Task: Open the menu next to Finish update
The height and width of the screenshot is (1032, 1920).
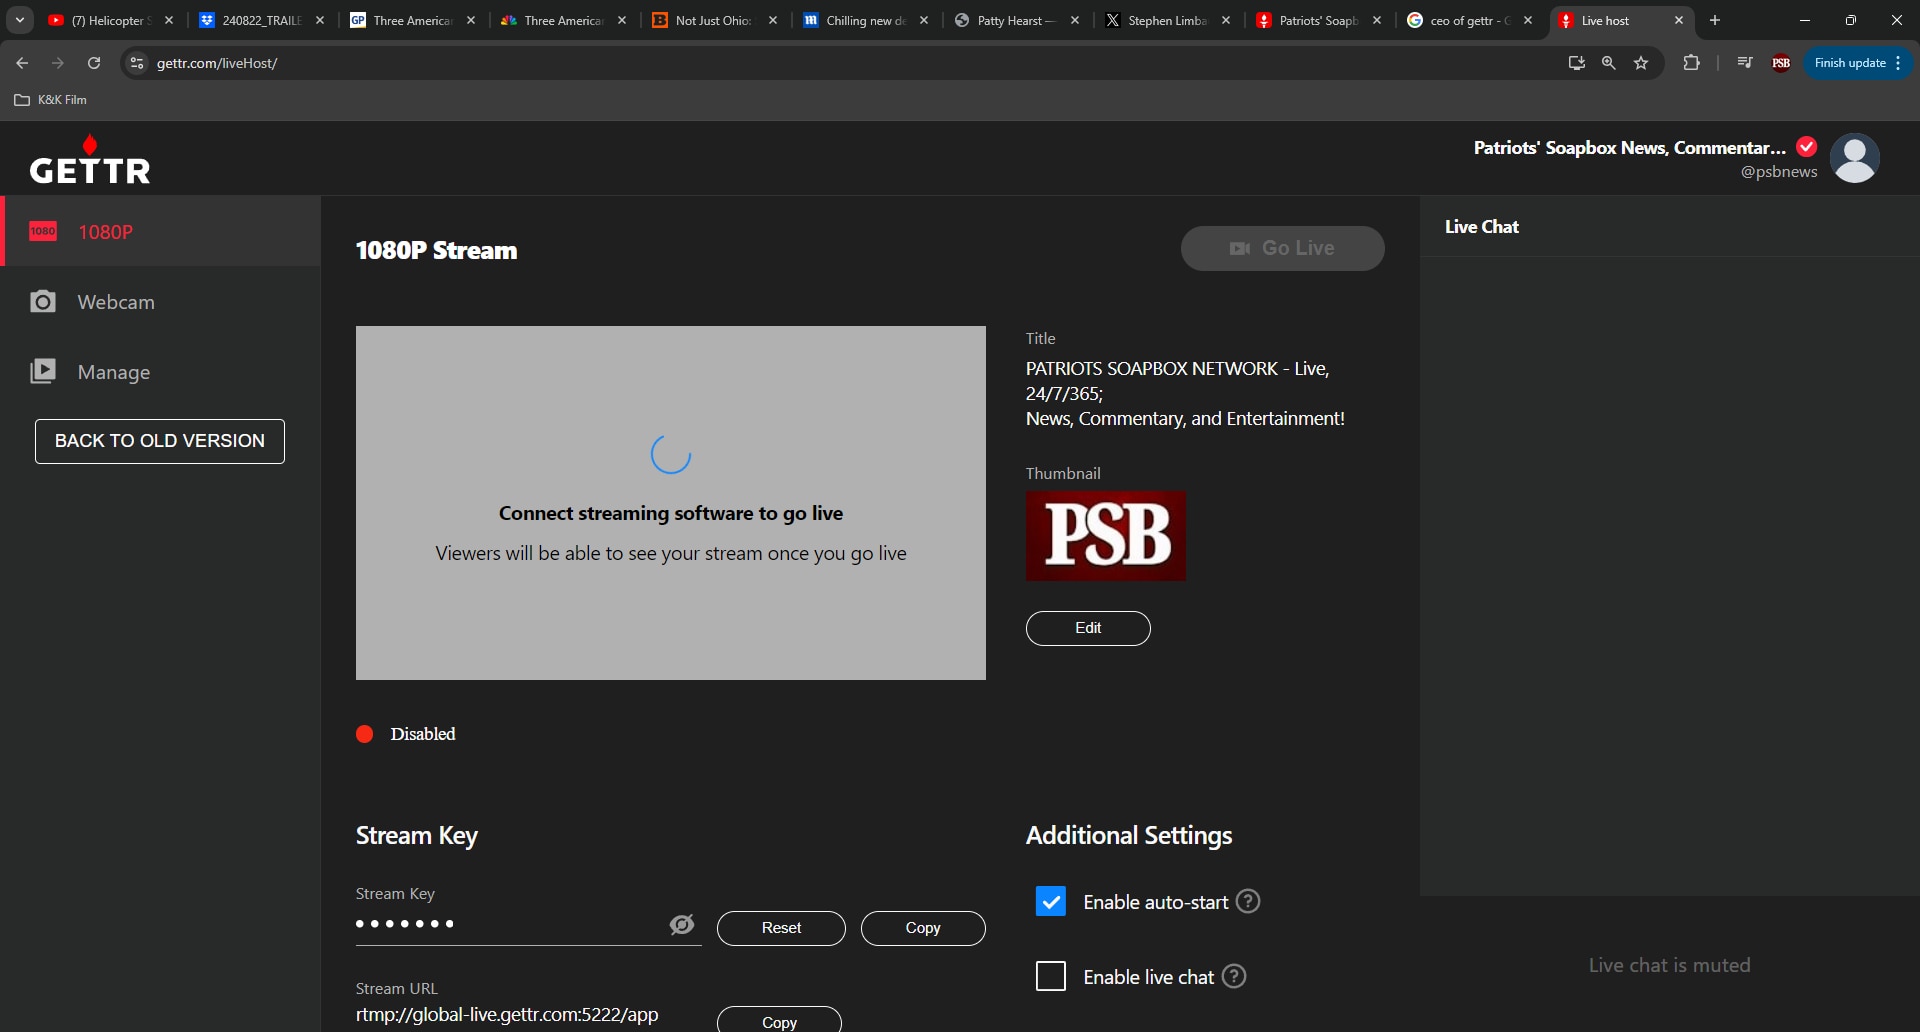Action: 1898,62
